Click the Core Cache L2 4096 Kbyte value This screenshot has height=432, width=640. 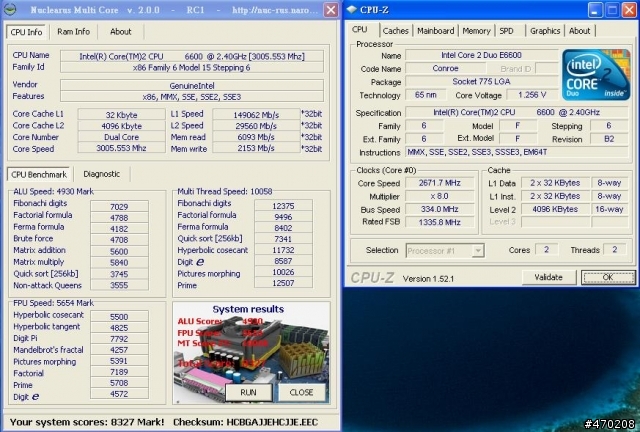121,126
